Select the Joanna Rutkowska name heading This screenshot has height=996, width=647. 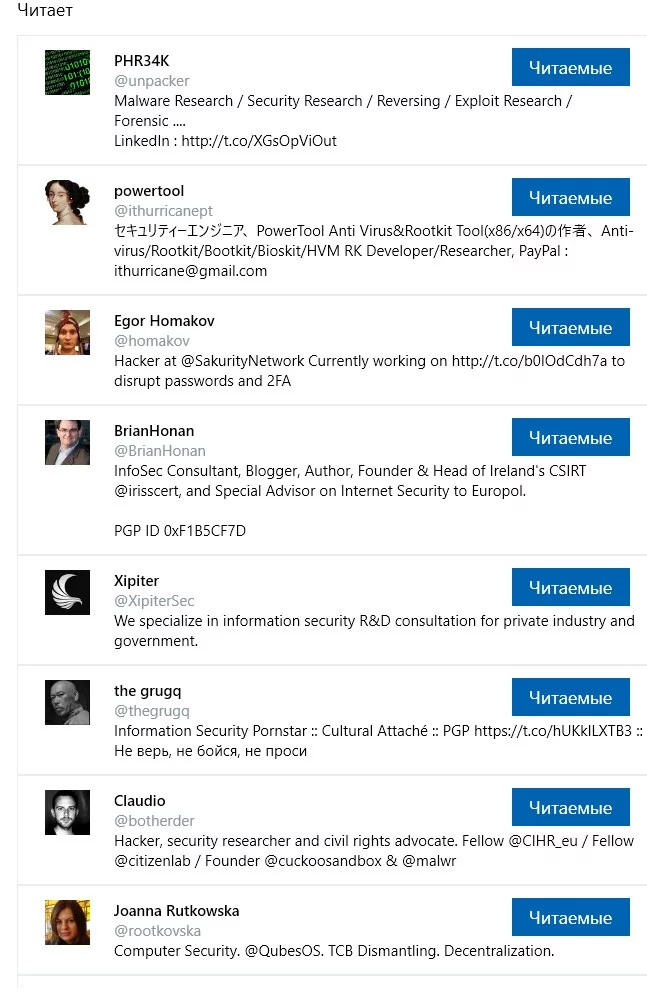(176, 911)
